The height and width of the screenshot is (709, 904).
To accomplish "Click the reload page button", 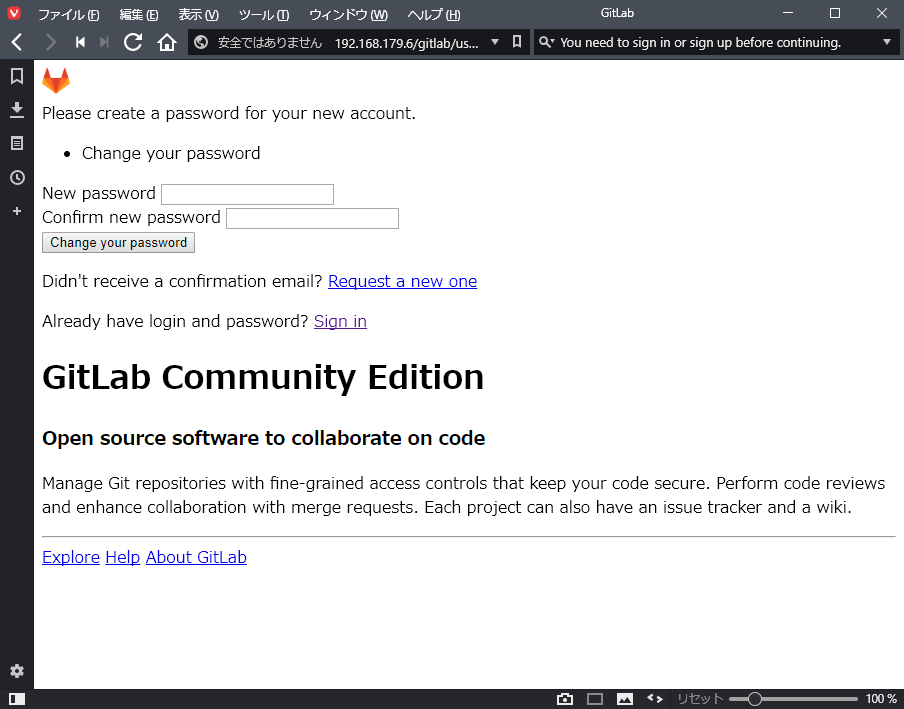I will point(133,42).
